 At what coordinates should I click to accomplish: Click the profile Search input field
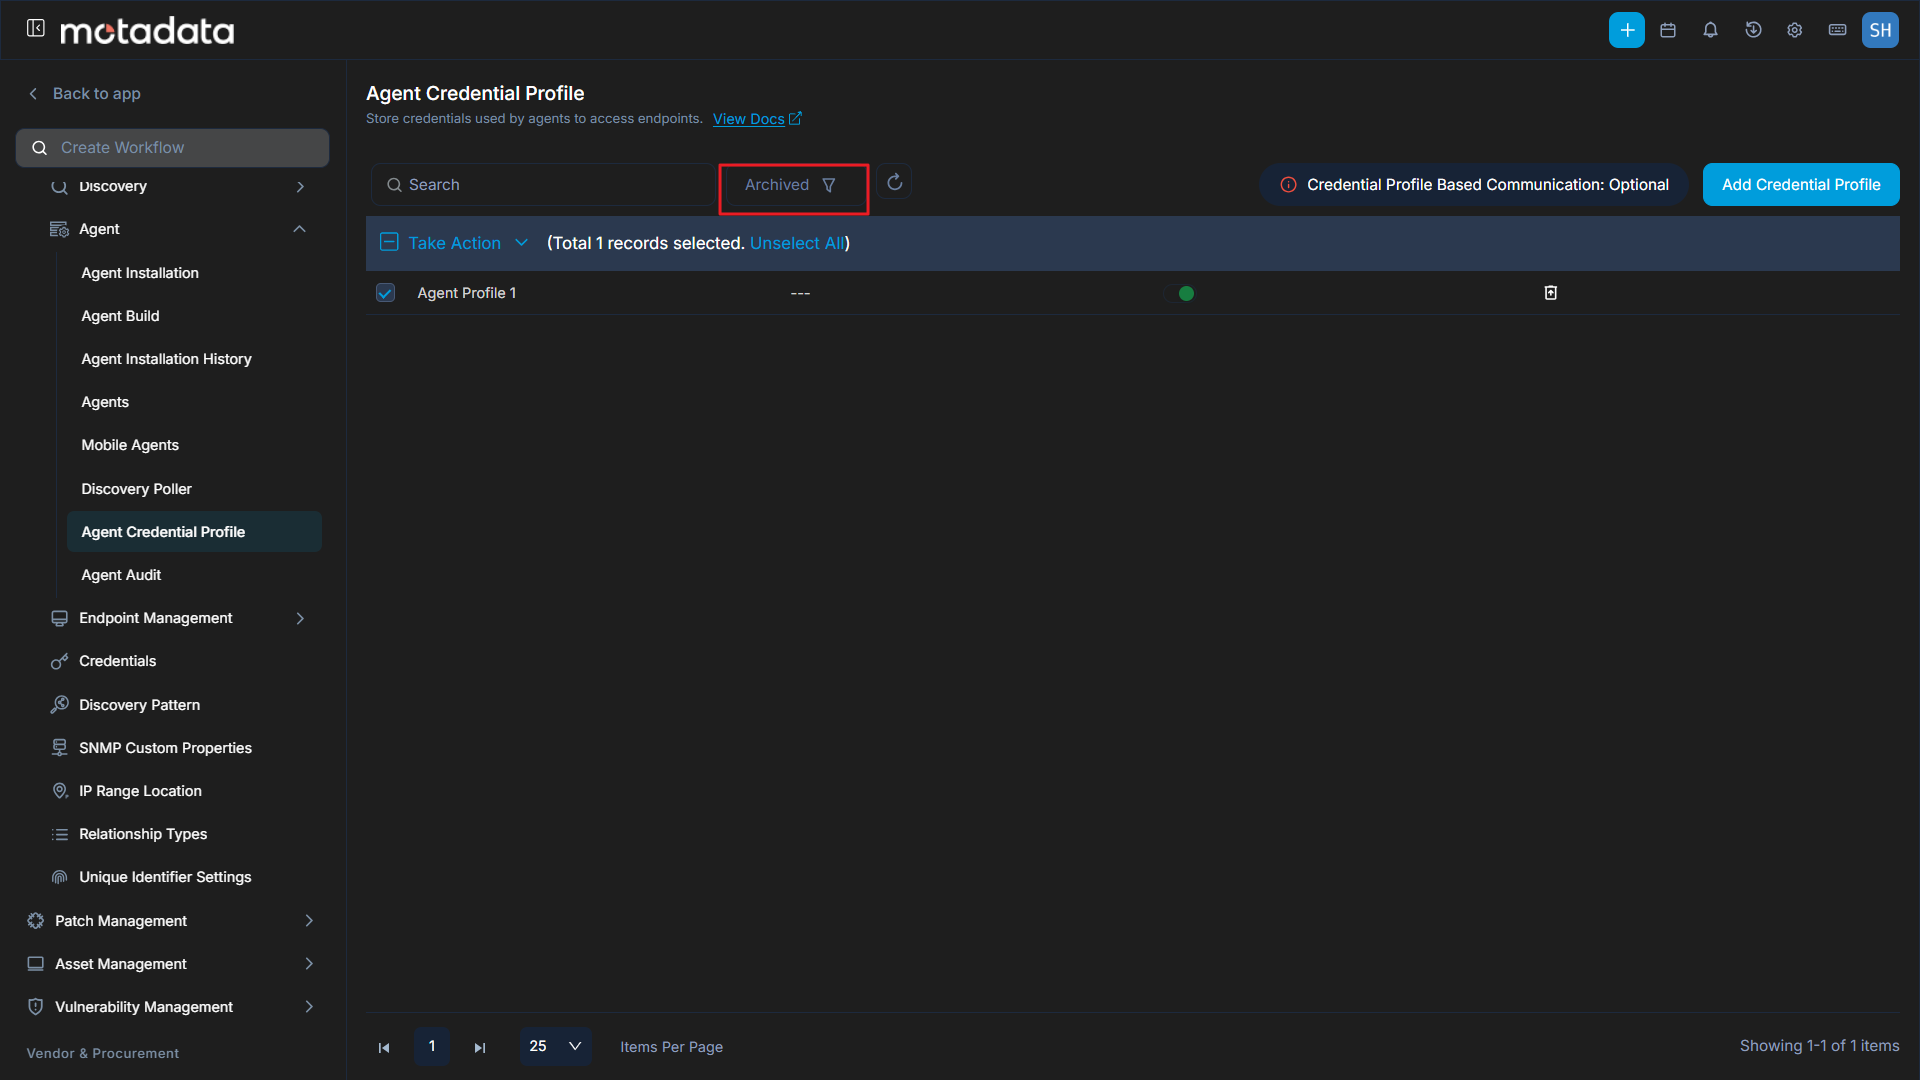coord(543,185)
